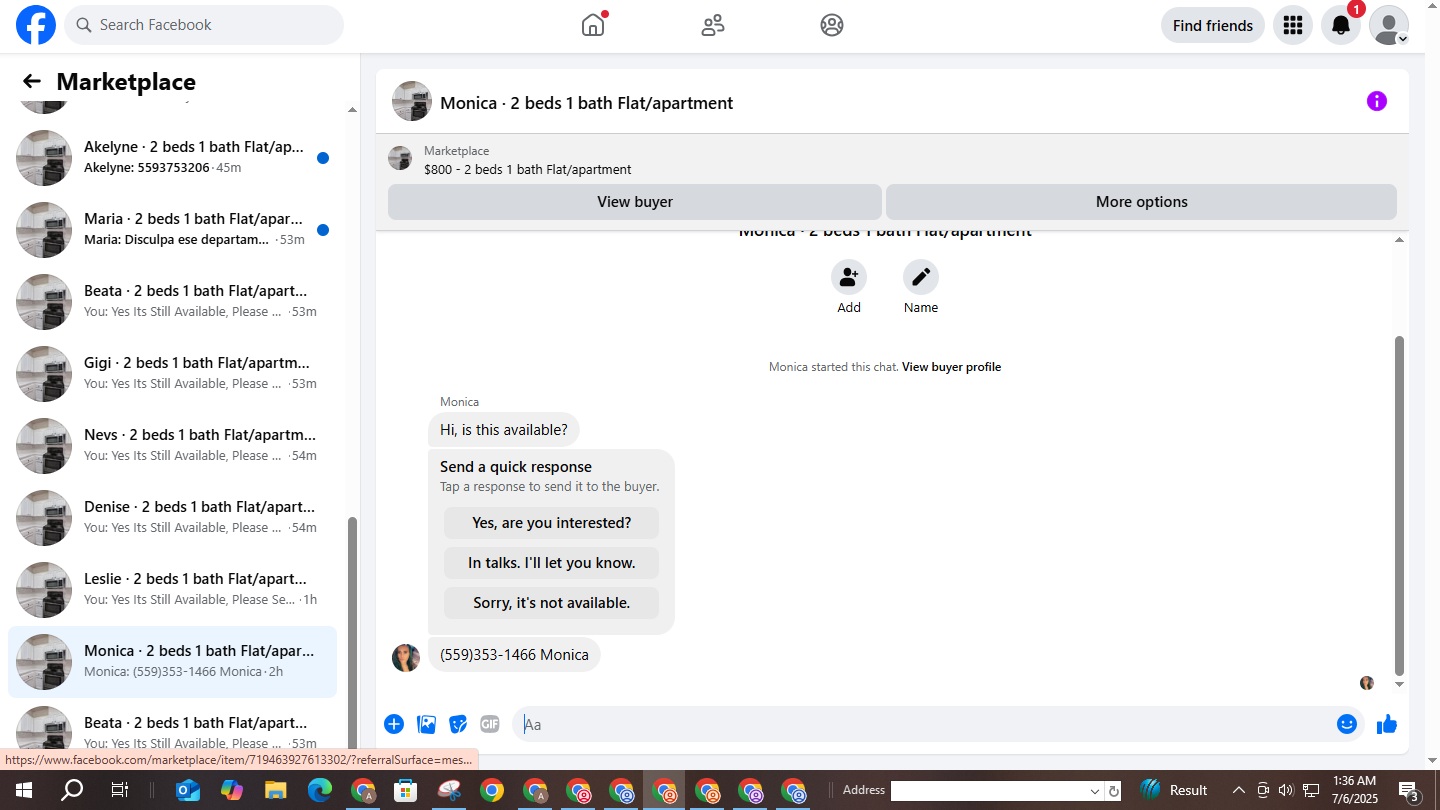Click the More options button

click(1141, 202)
